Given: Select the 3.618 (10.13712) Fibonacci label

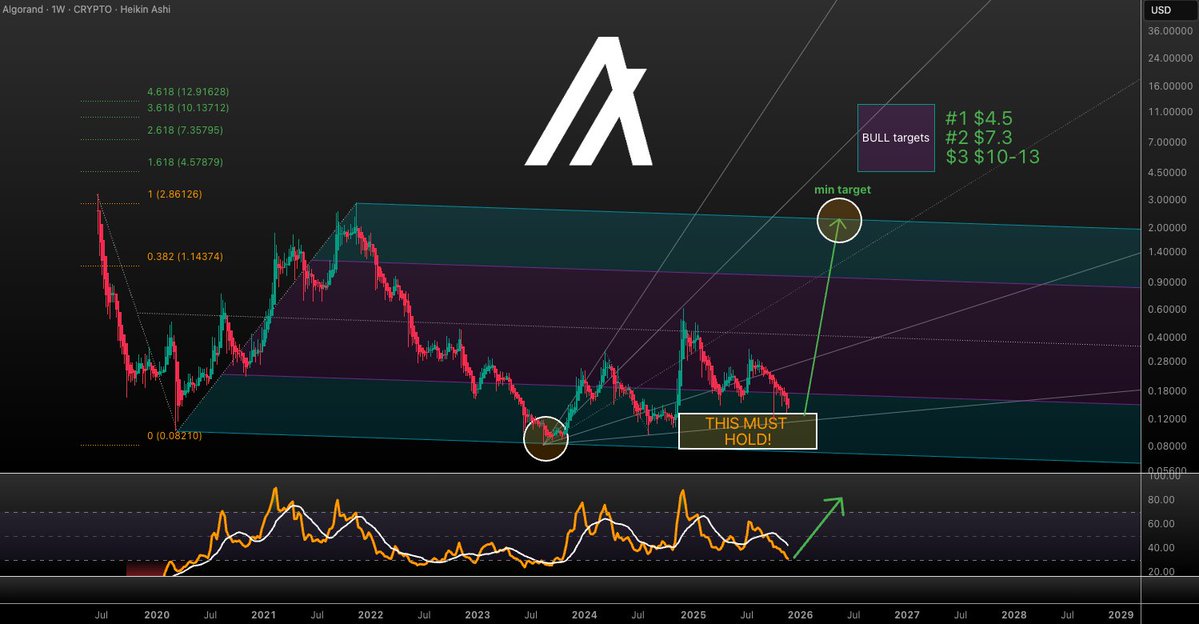Looking at the screenshot, I should click(188, 108).
